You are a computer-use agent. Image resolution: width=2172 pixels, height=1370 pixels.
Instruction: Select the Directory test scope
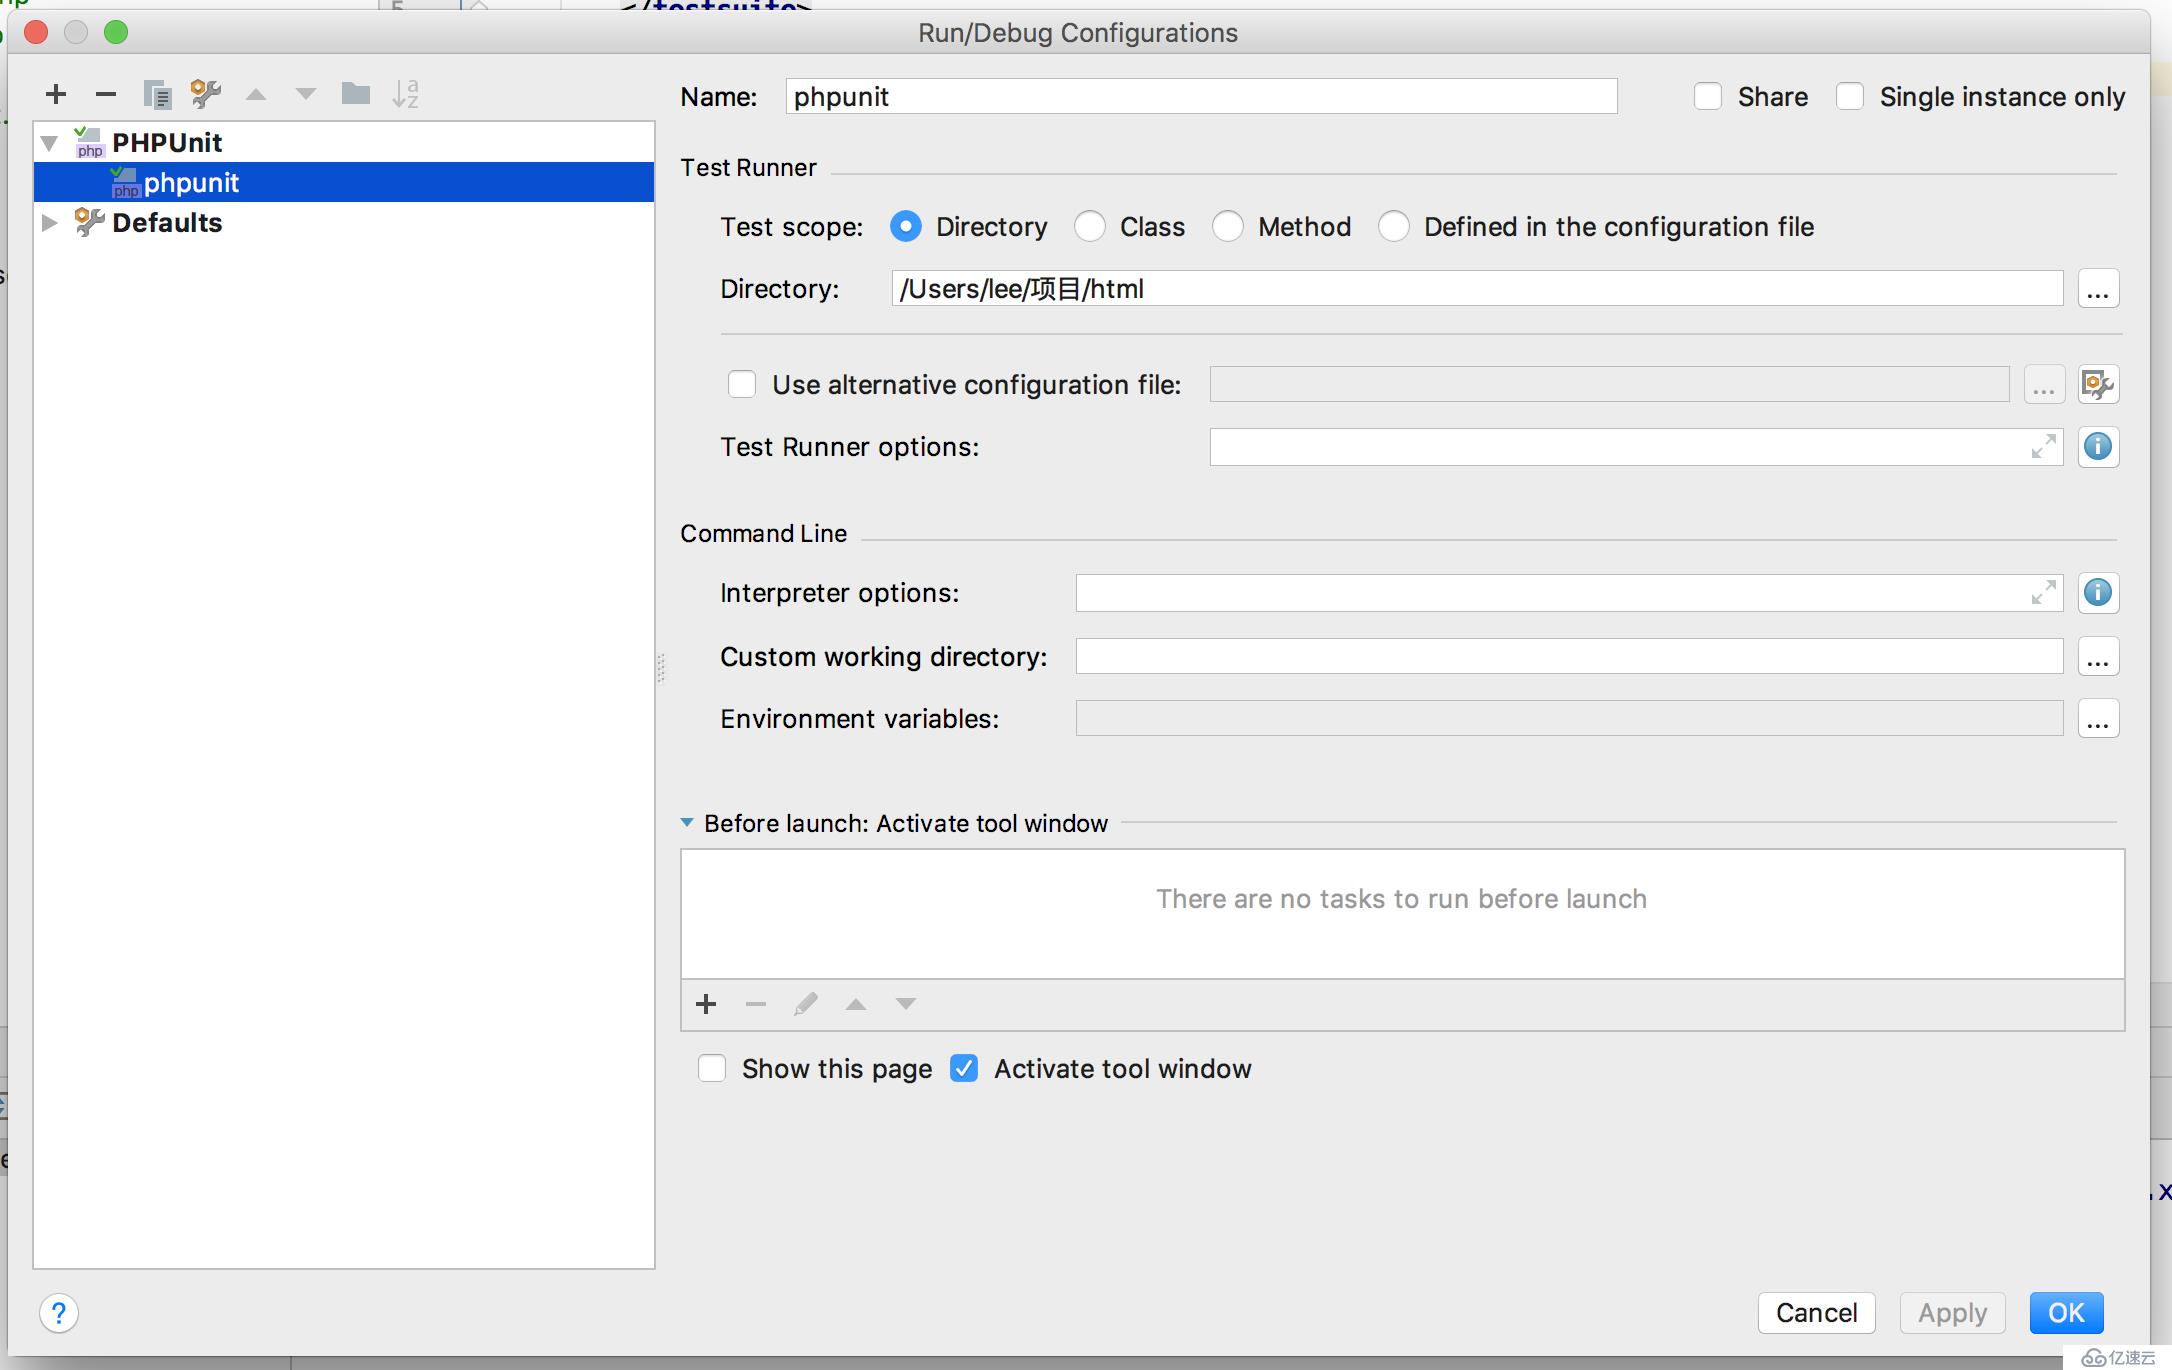click(x=906, y=227)
